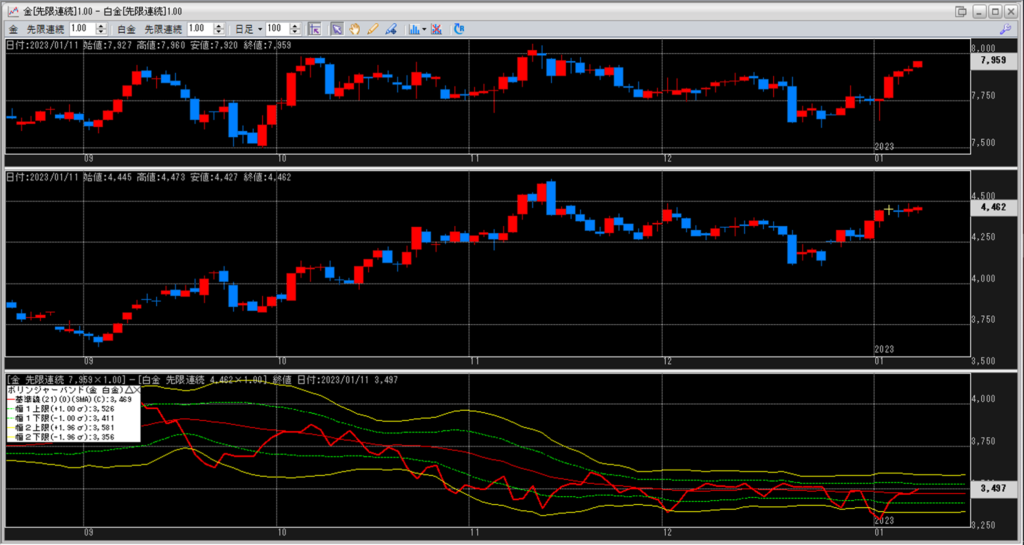Click the 白金 symbol label in toolbar

126,29
